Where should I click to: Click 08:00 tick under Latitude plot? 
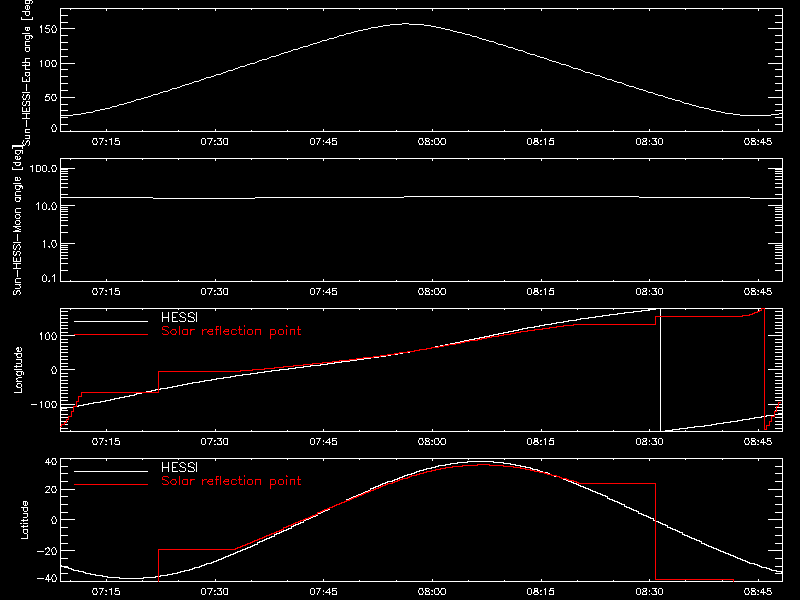click(432, 592)
